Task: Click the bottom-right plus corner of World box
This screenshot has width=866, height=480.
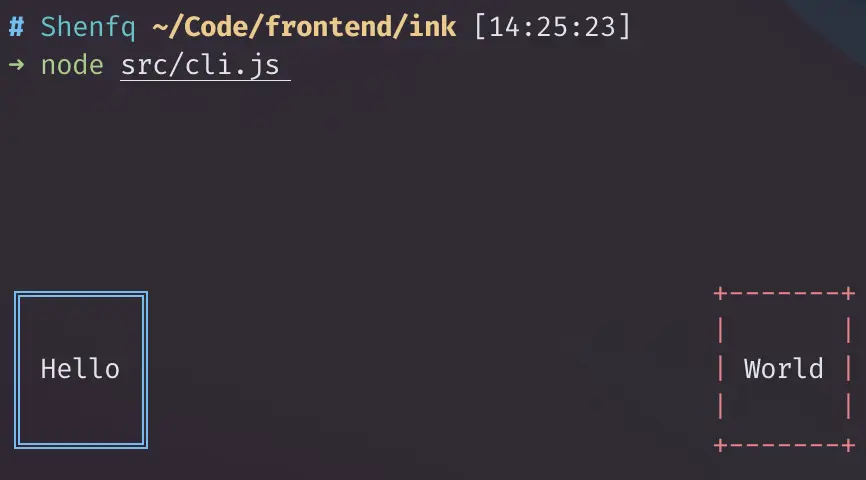Action: pyautogui.click(x=849, y=445)
